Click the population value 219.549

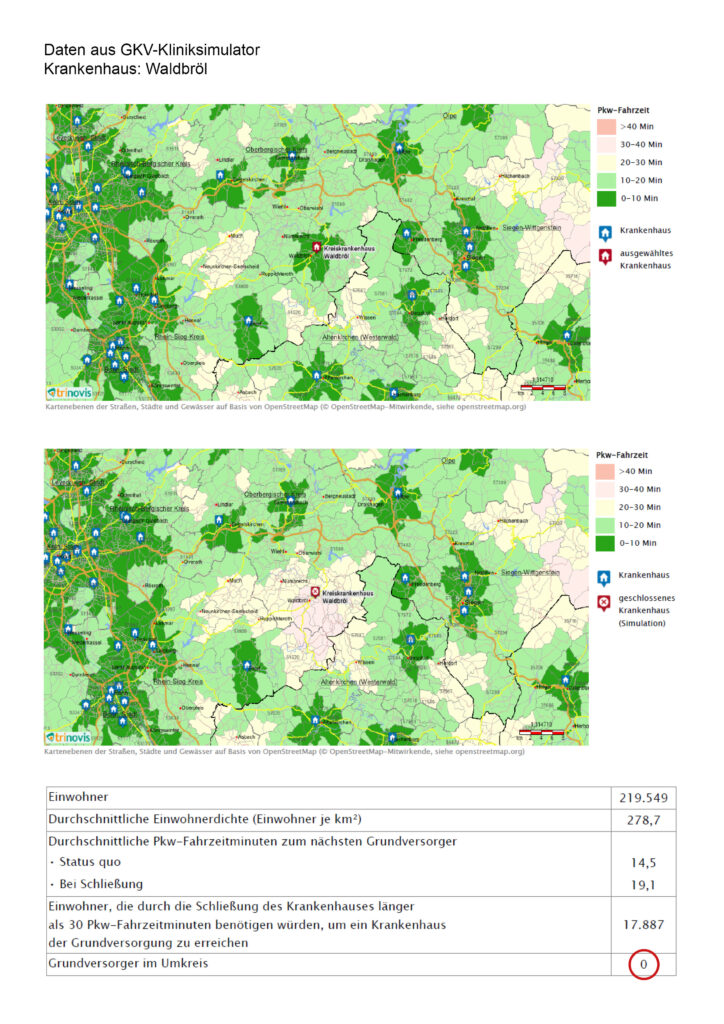click(x=644, y=798)
